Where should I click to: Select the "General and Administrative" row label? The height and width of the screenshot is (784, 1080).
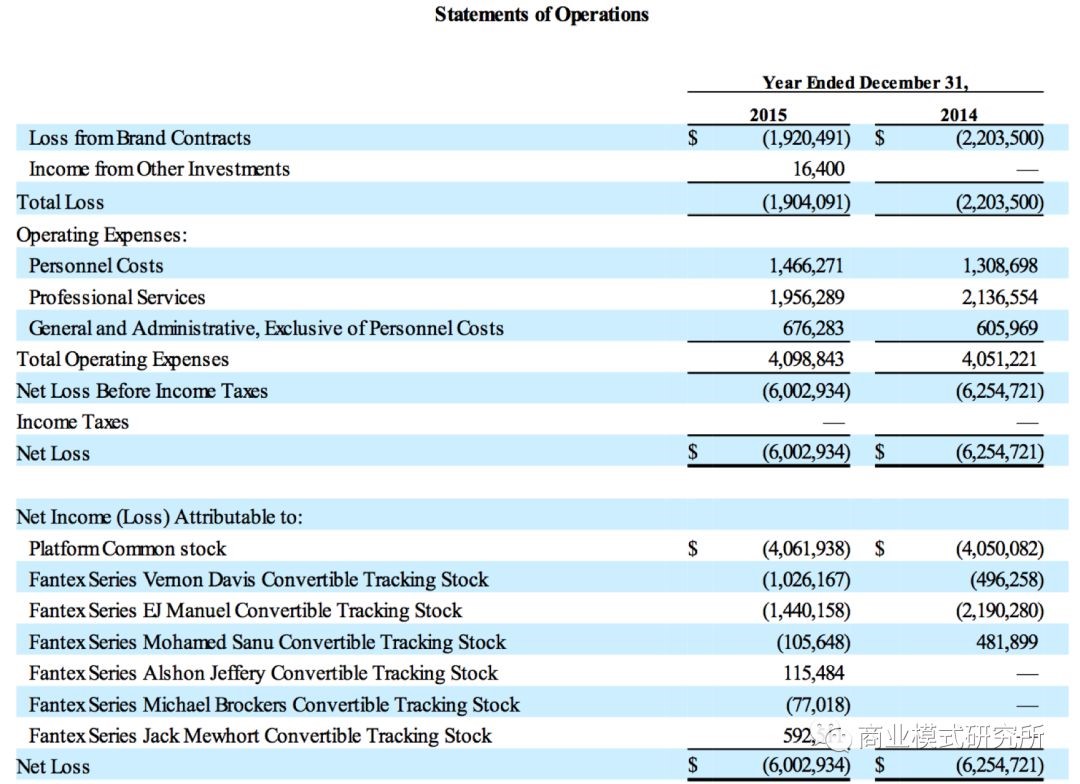266,329
